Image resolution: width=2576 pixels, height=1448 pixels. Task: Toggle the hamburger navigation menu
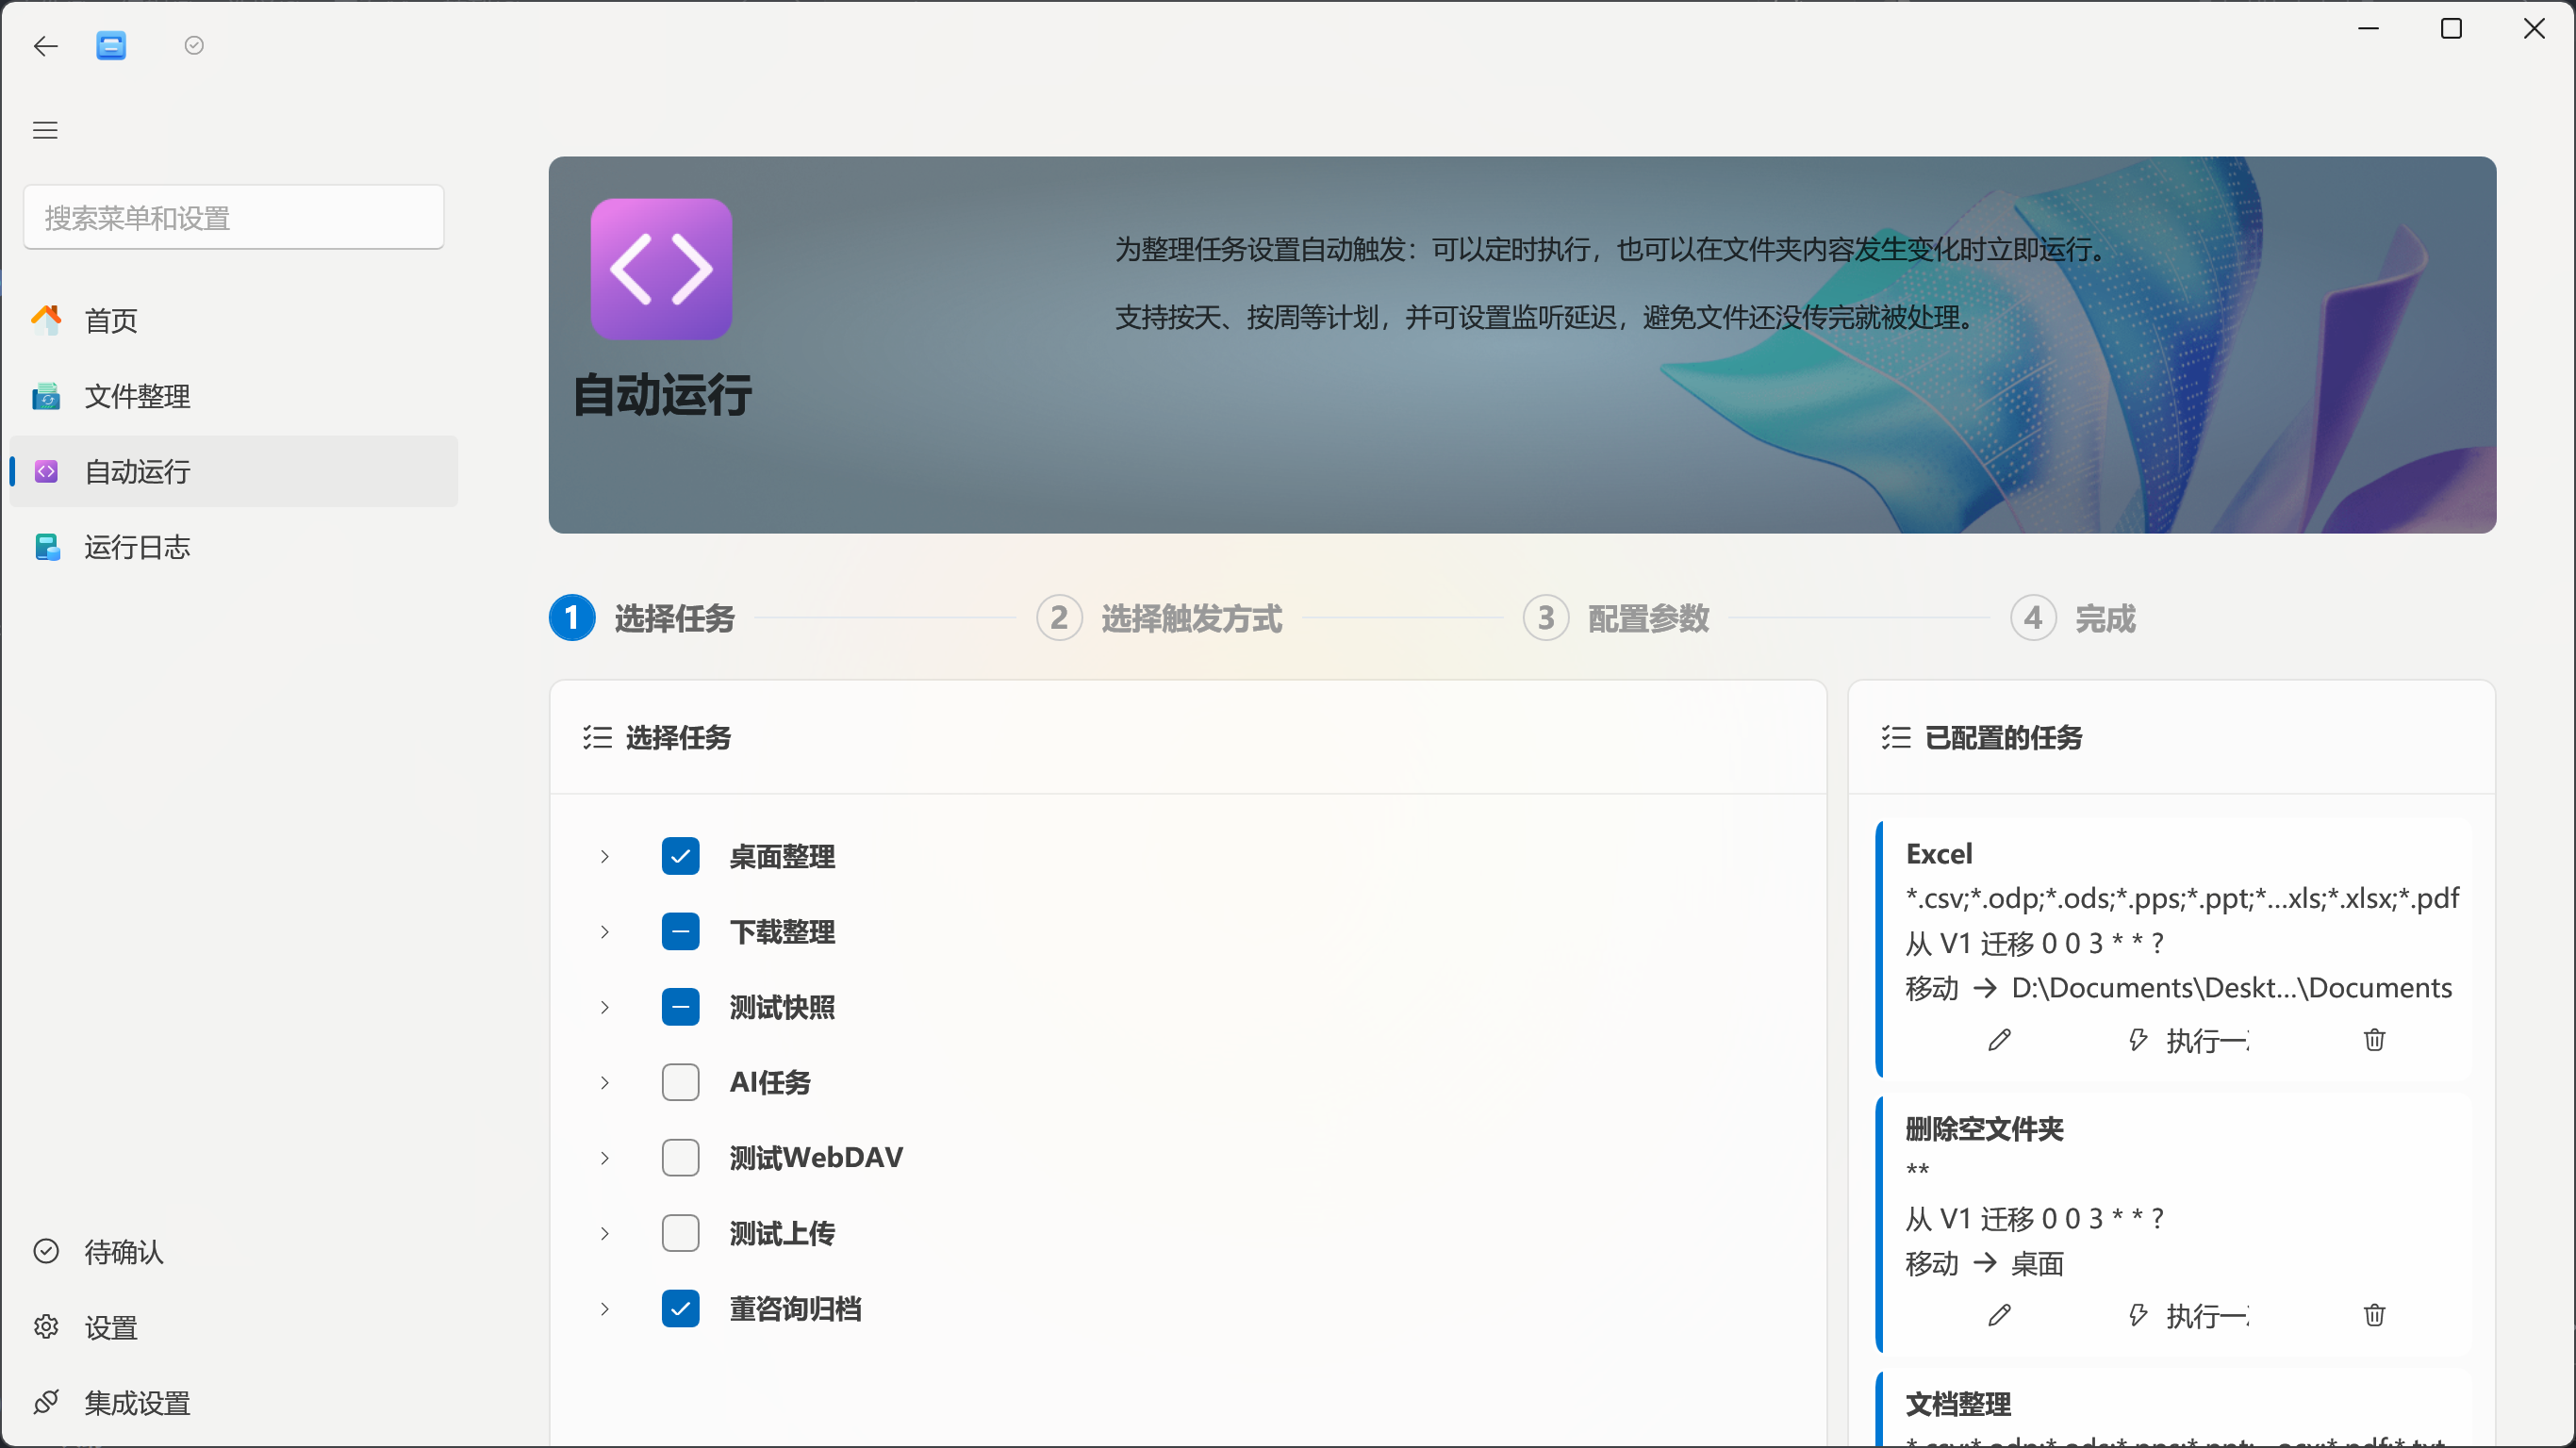click(46, 130)
